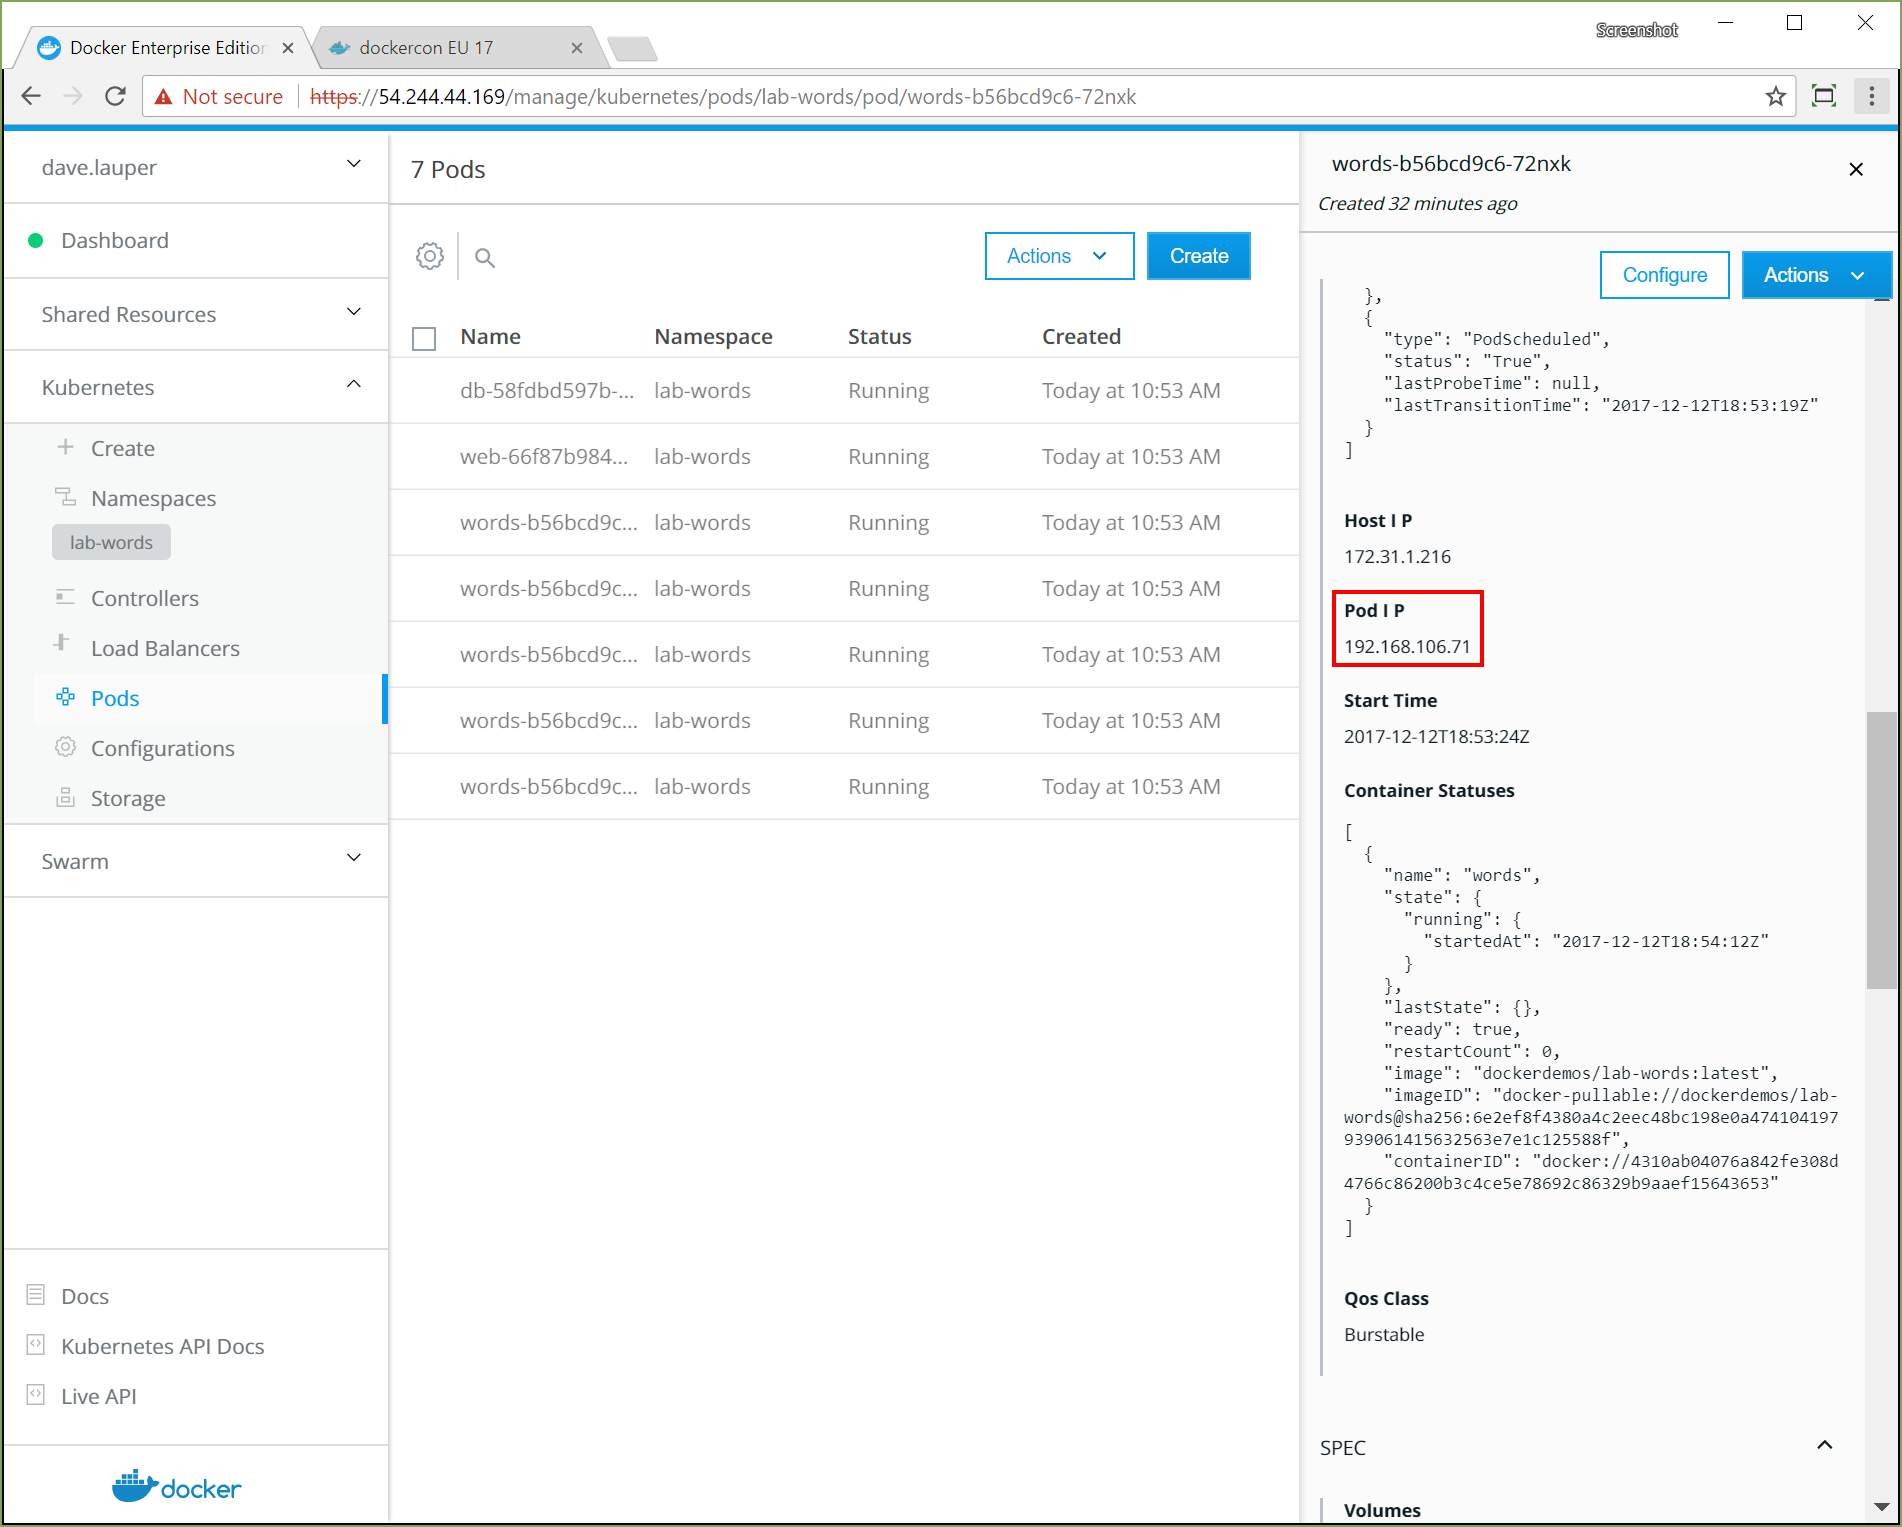1902x1527 pixels.
Task: Click the blue Create button
Action: point(1198,257)
